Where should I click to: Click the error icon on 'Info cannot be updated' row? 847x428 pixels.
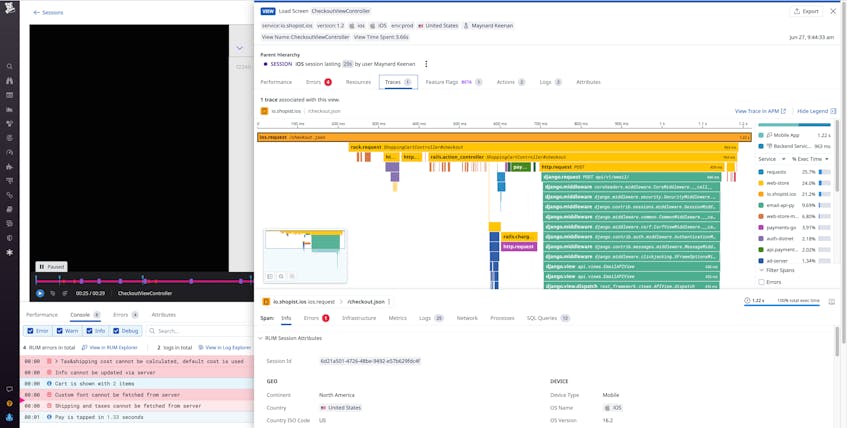49,372
